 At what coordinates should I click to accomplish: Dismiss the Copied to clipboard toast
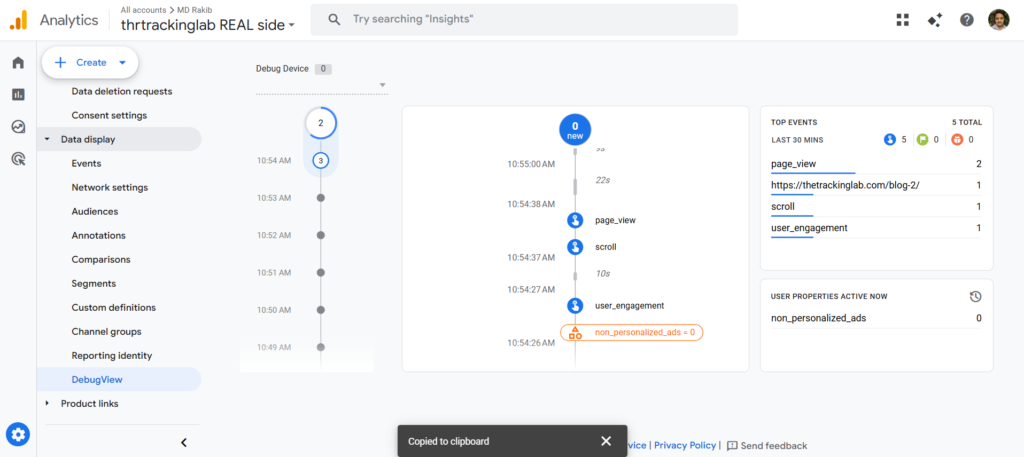[x=606, y=441]
